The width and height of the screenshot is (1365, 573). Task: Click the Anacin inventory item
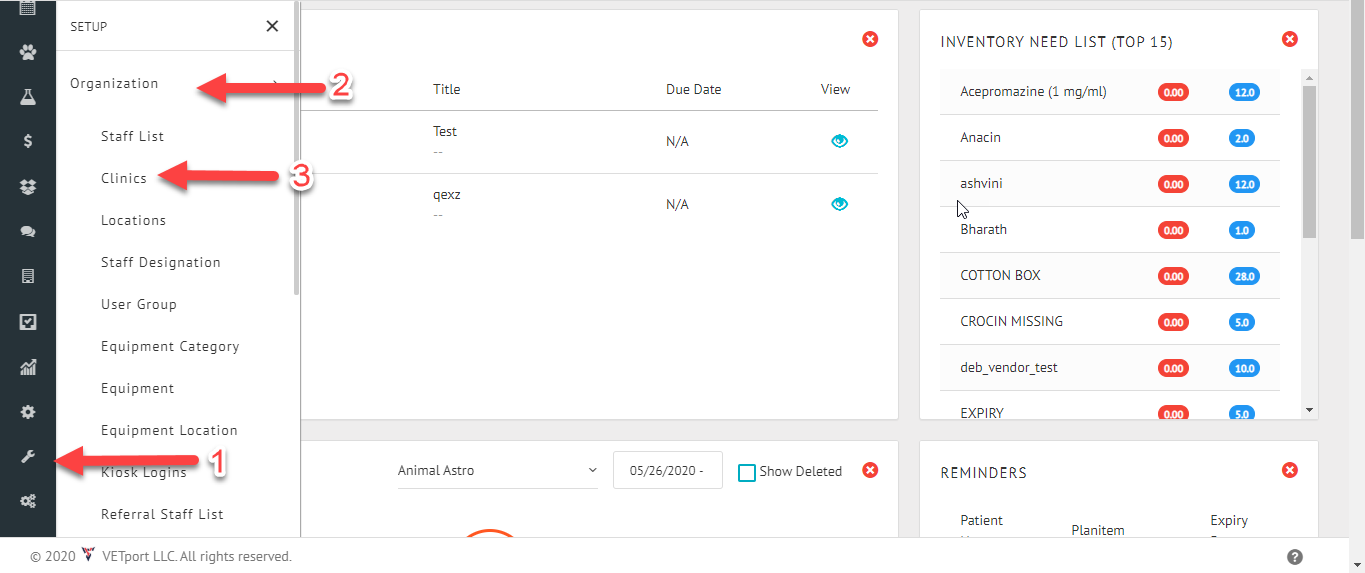[980, 137]
